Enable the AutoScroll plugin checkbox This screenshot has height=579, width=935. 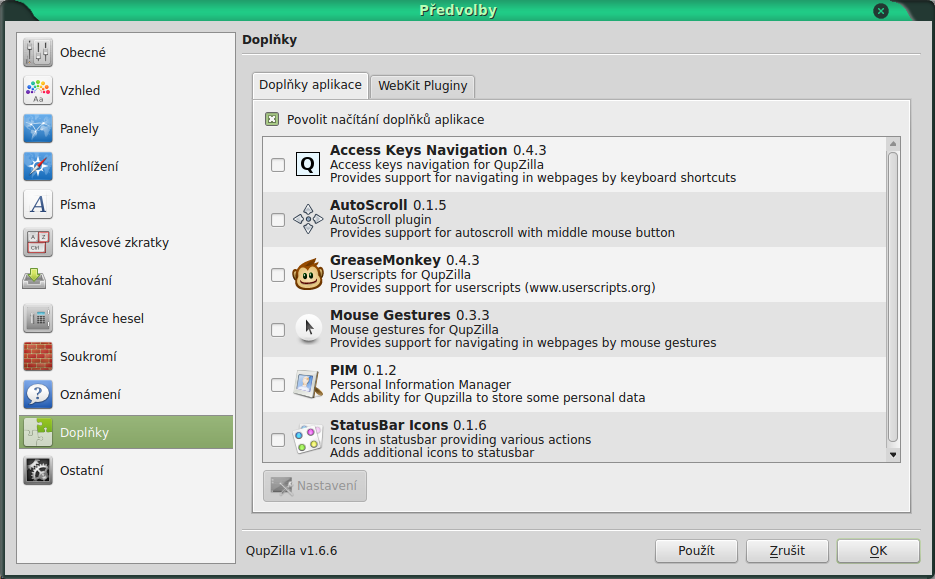point(278,220)
